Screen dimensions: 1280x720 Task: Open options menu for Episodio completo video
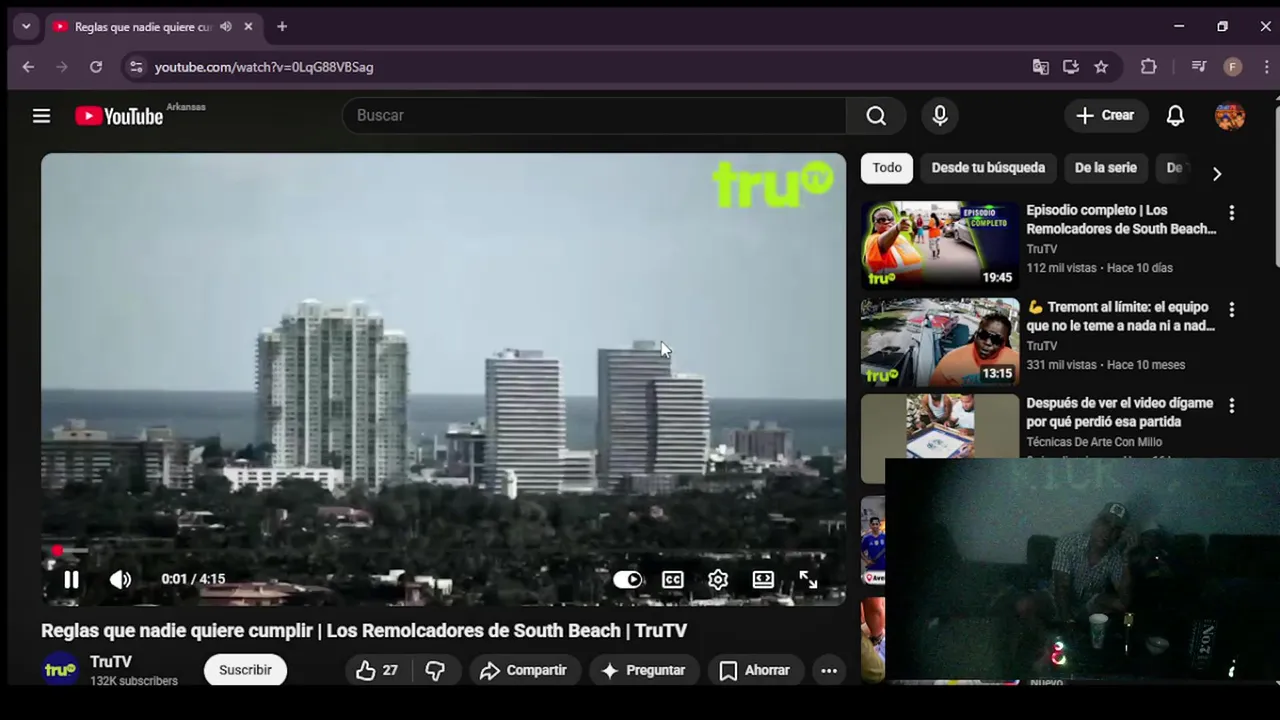pos(1232,213)
